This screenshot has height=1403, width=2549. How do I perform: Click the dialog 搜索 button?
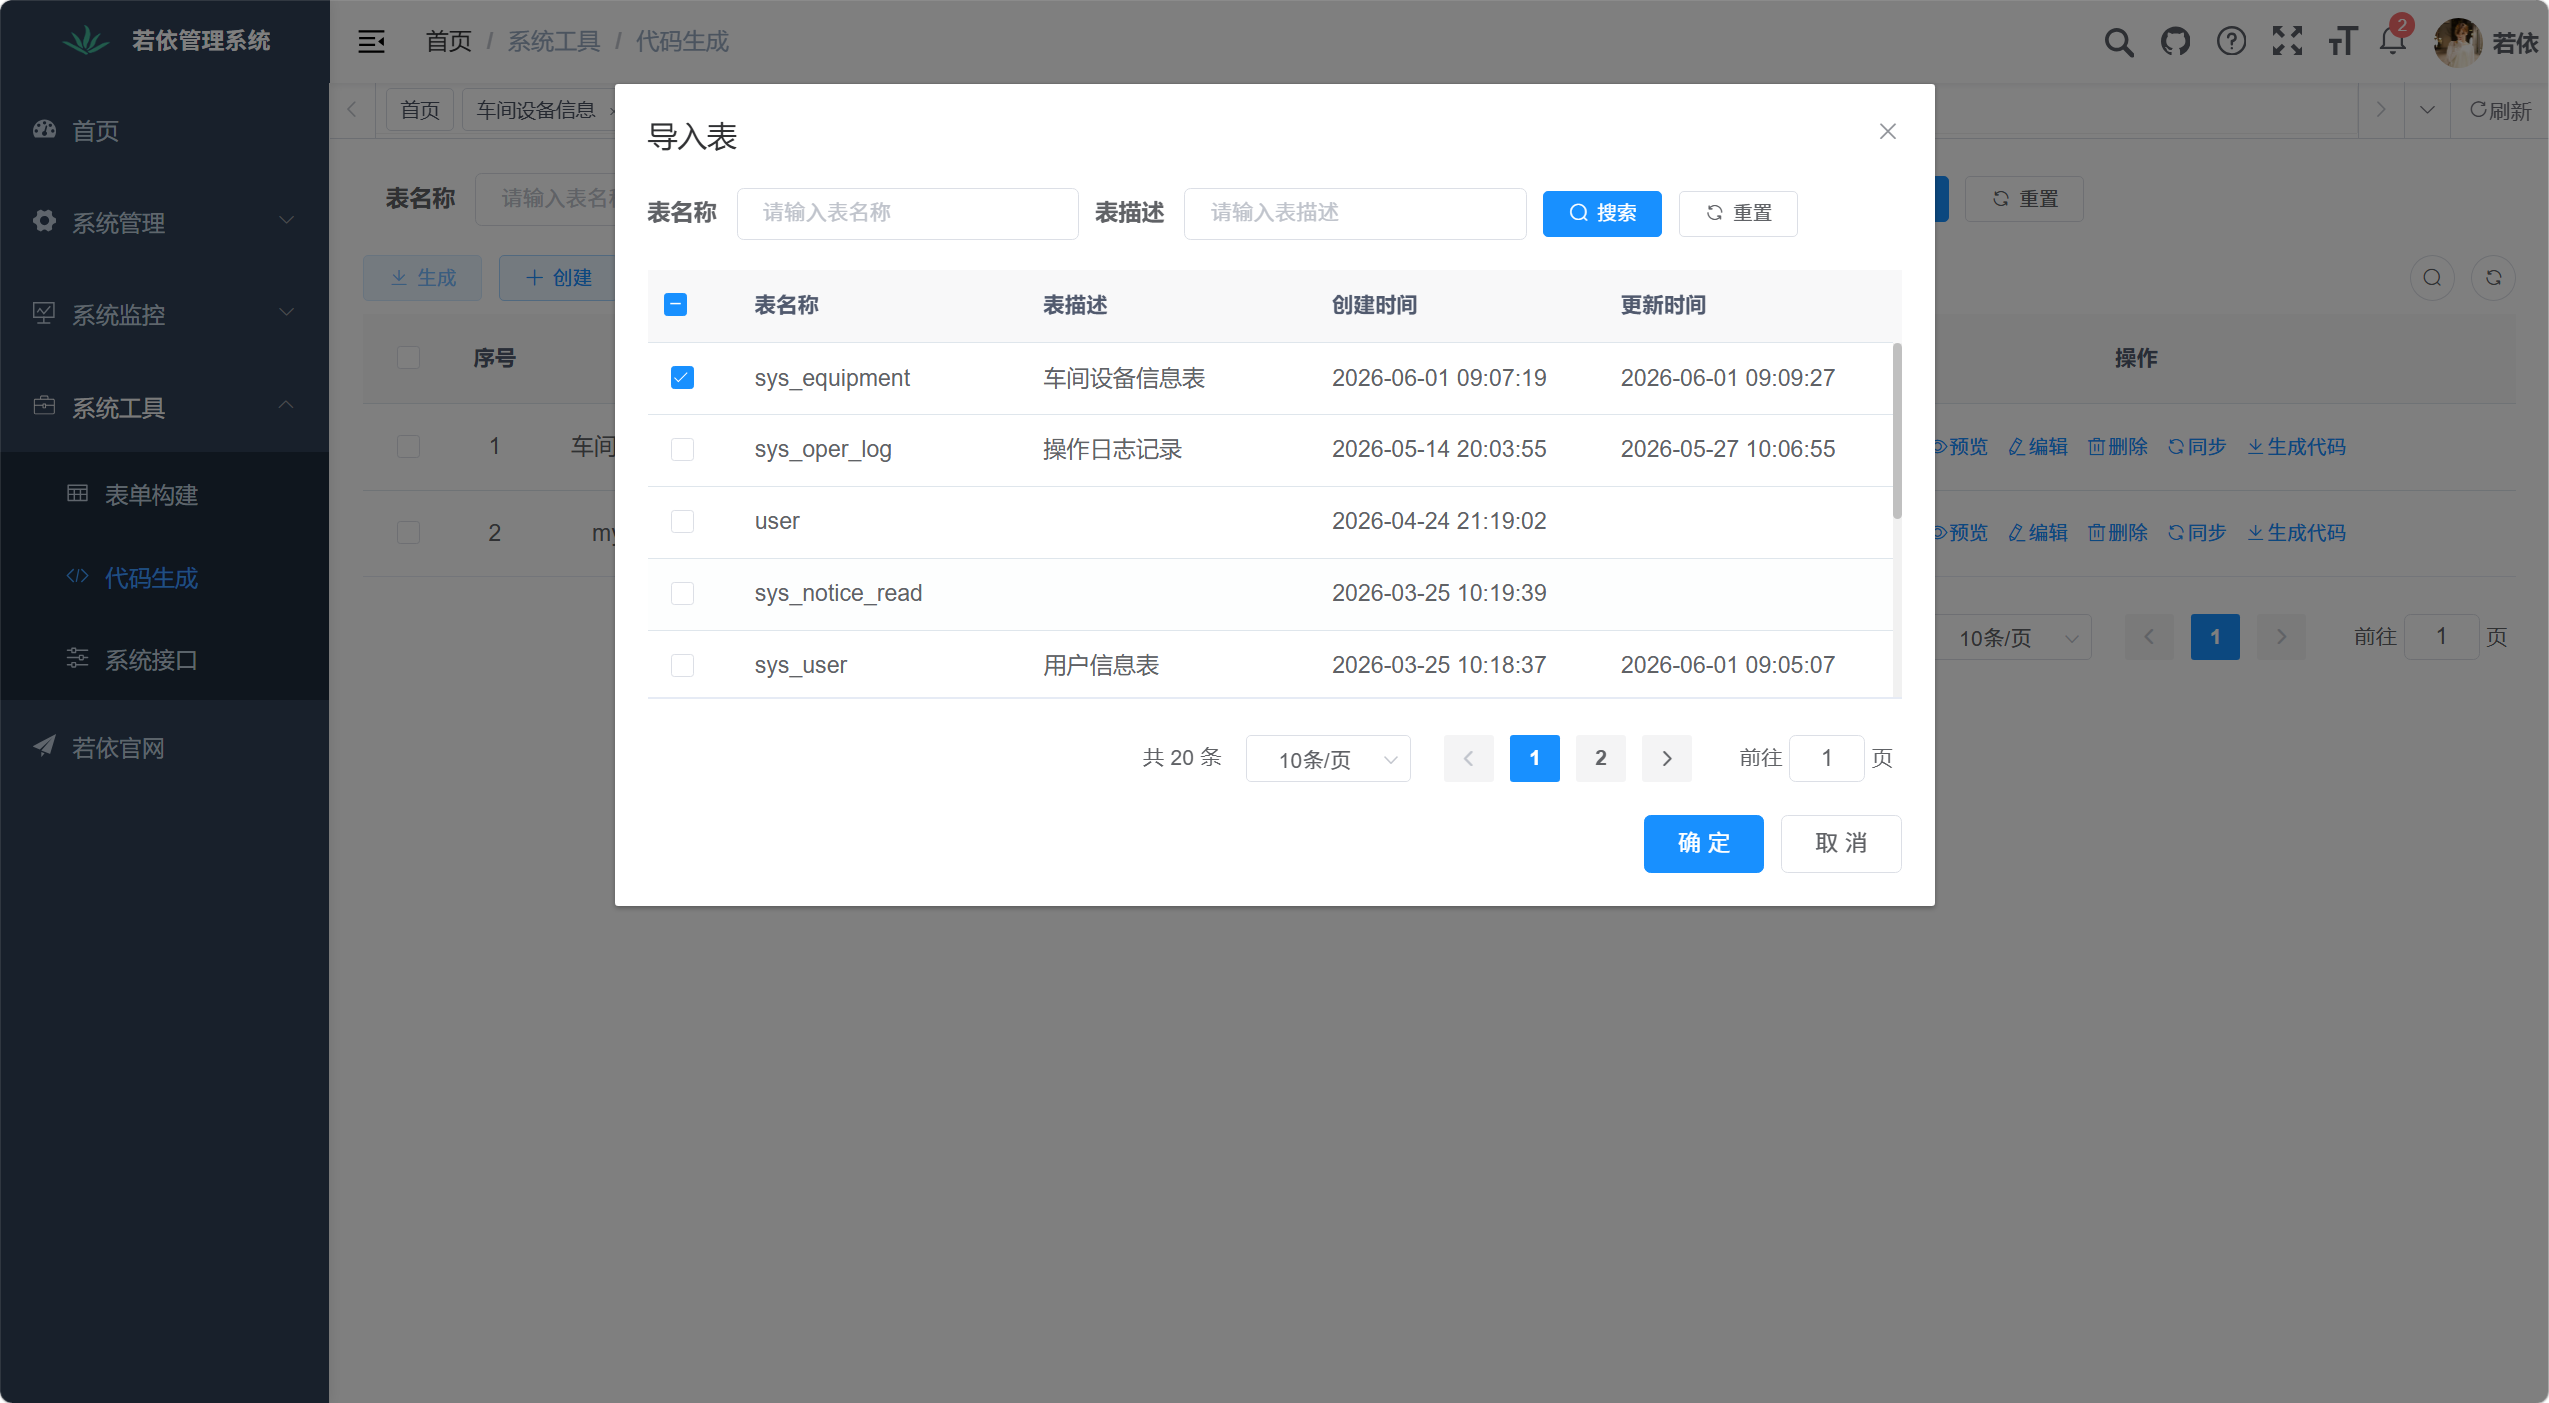click(x=1602, y=214)
